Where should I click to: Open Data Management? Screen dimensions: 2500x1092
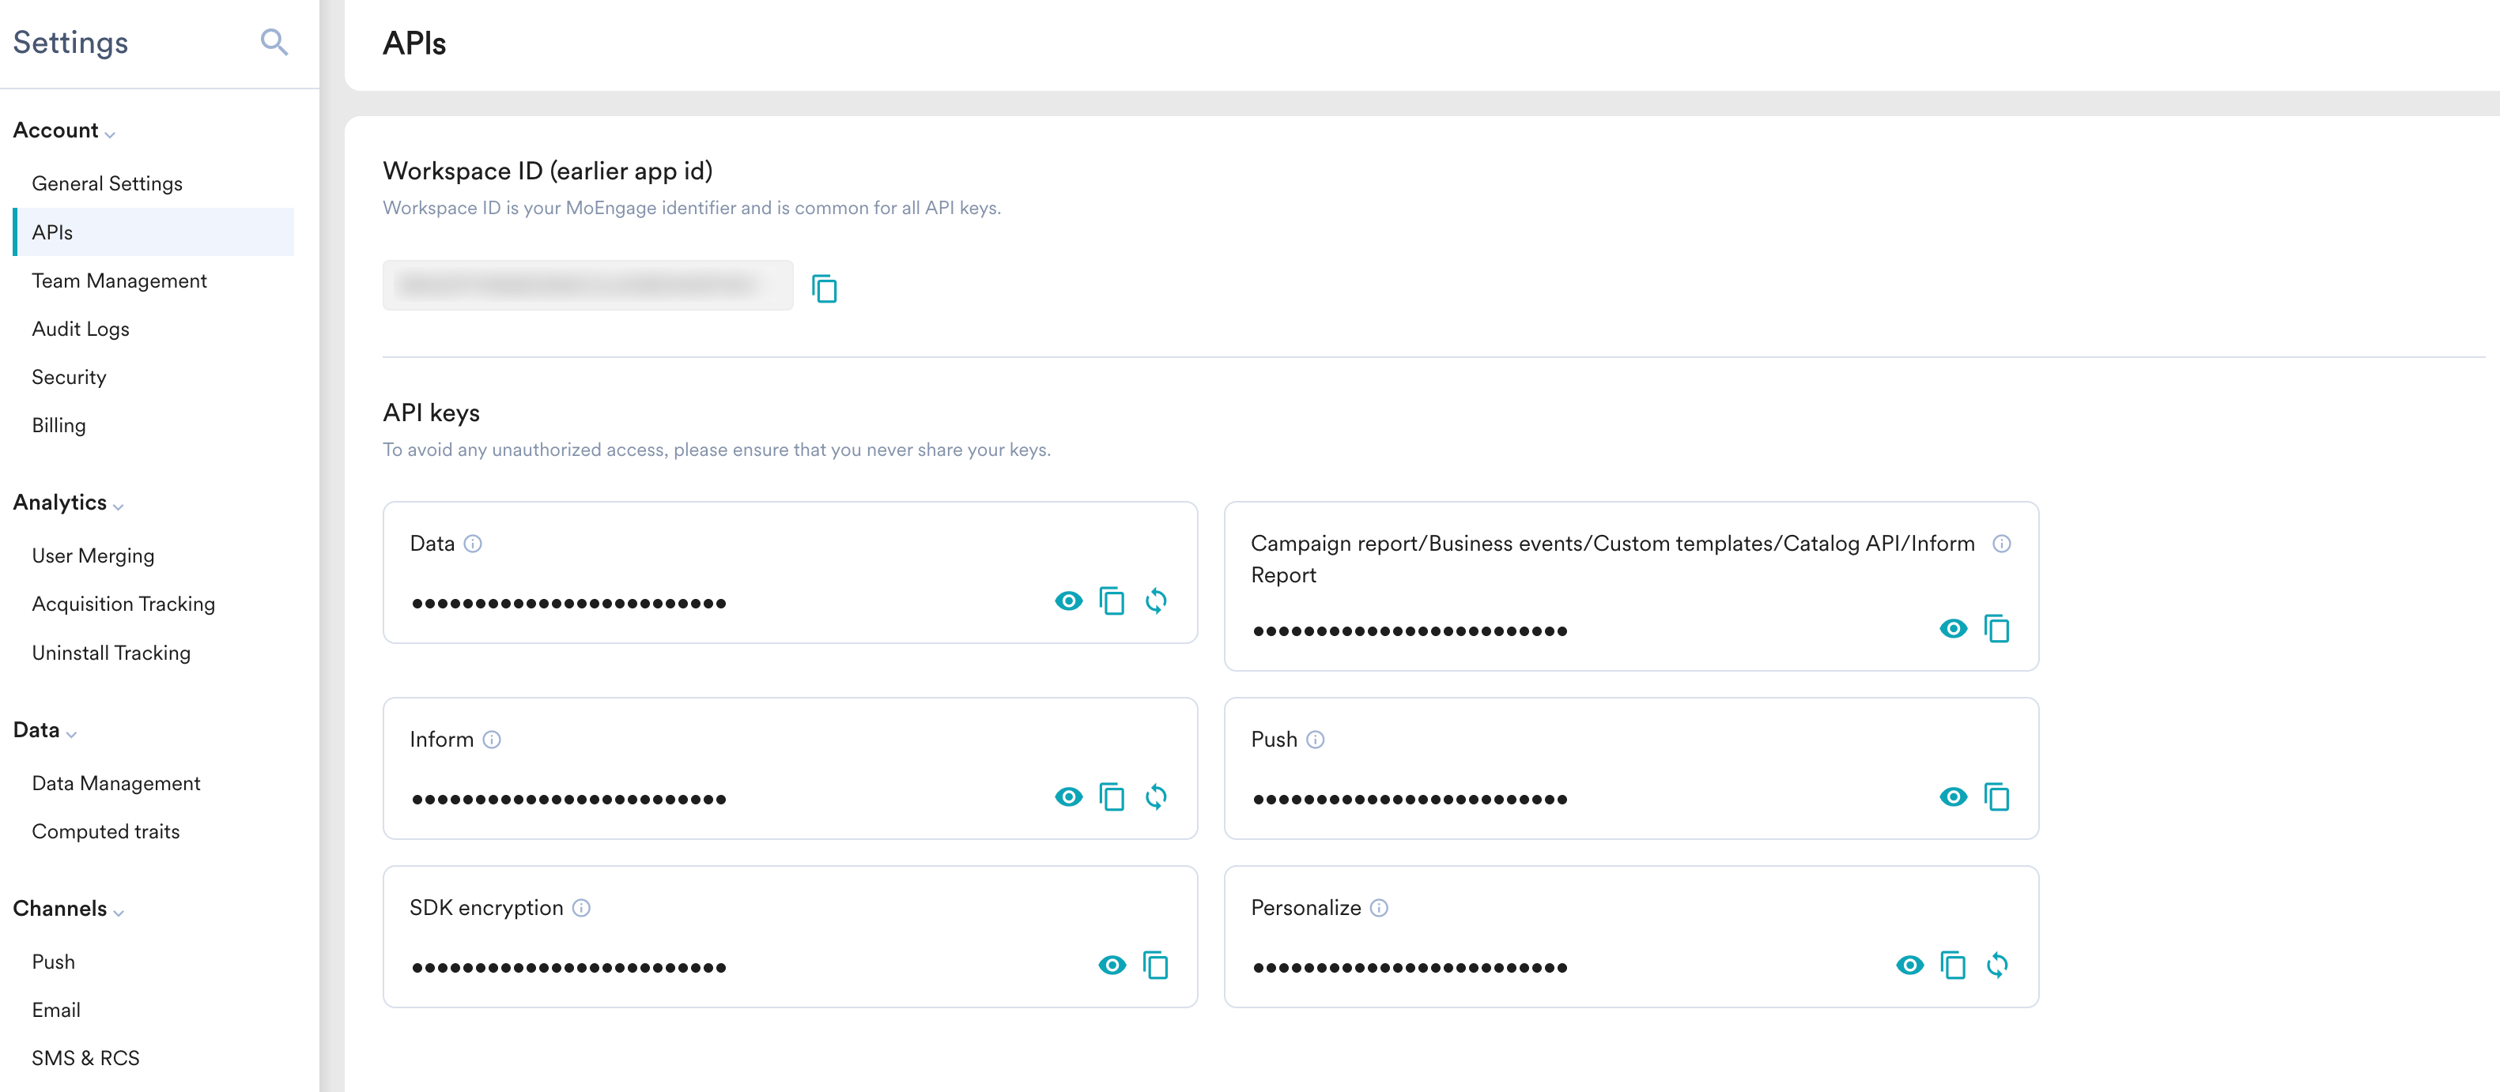click(116, 784)
